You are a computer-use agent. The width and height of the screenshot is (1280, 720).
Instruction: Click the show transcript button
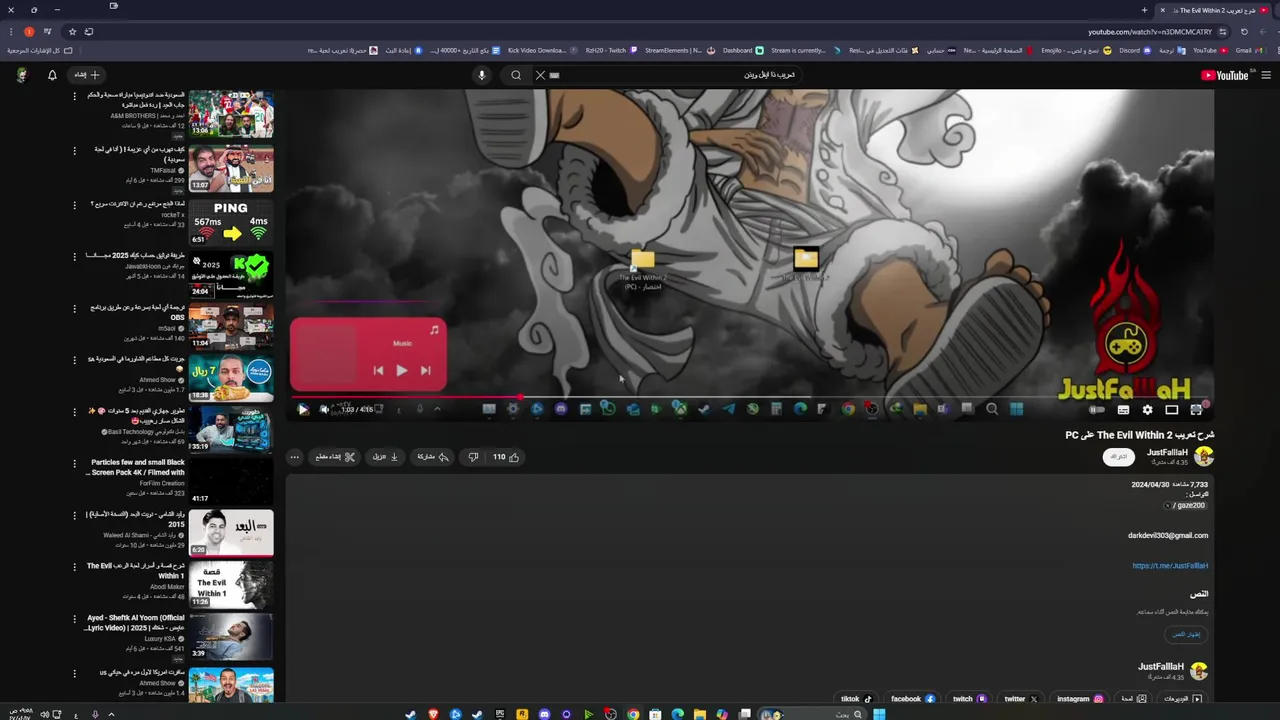[x=1185, y=634]
